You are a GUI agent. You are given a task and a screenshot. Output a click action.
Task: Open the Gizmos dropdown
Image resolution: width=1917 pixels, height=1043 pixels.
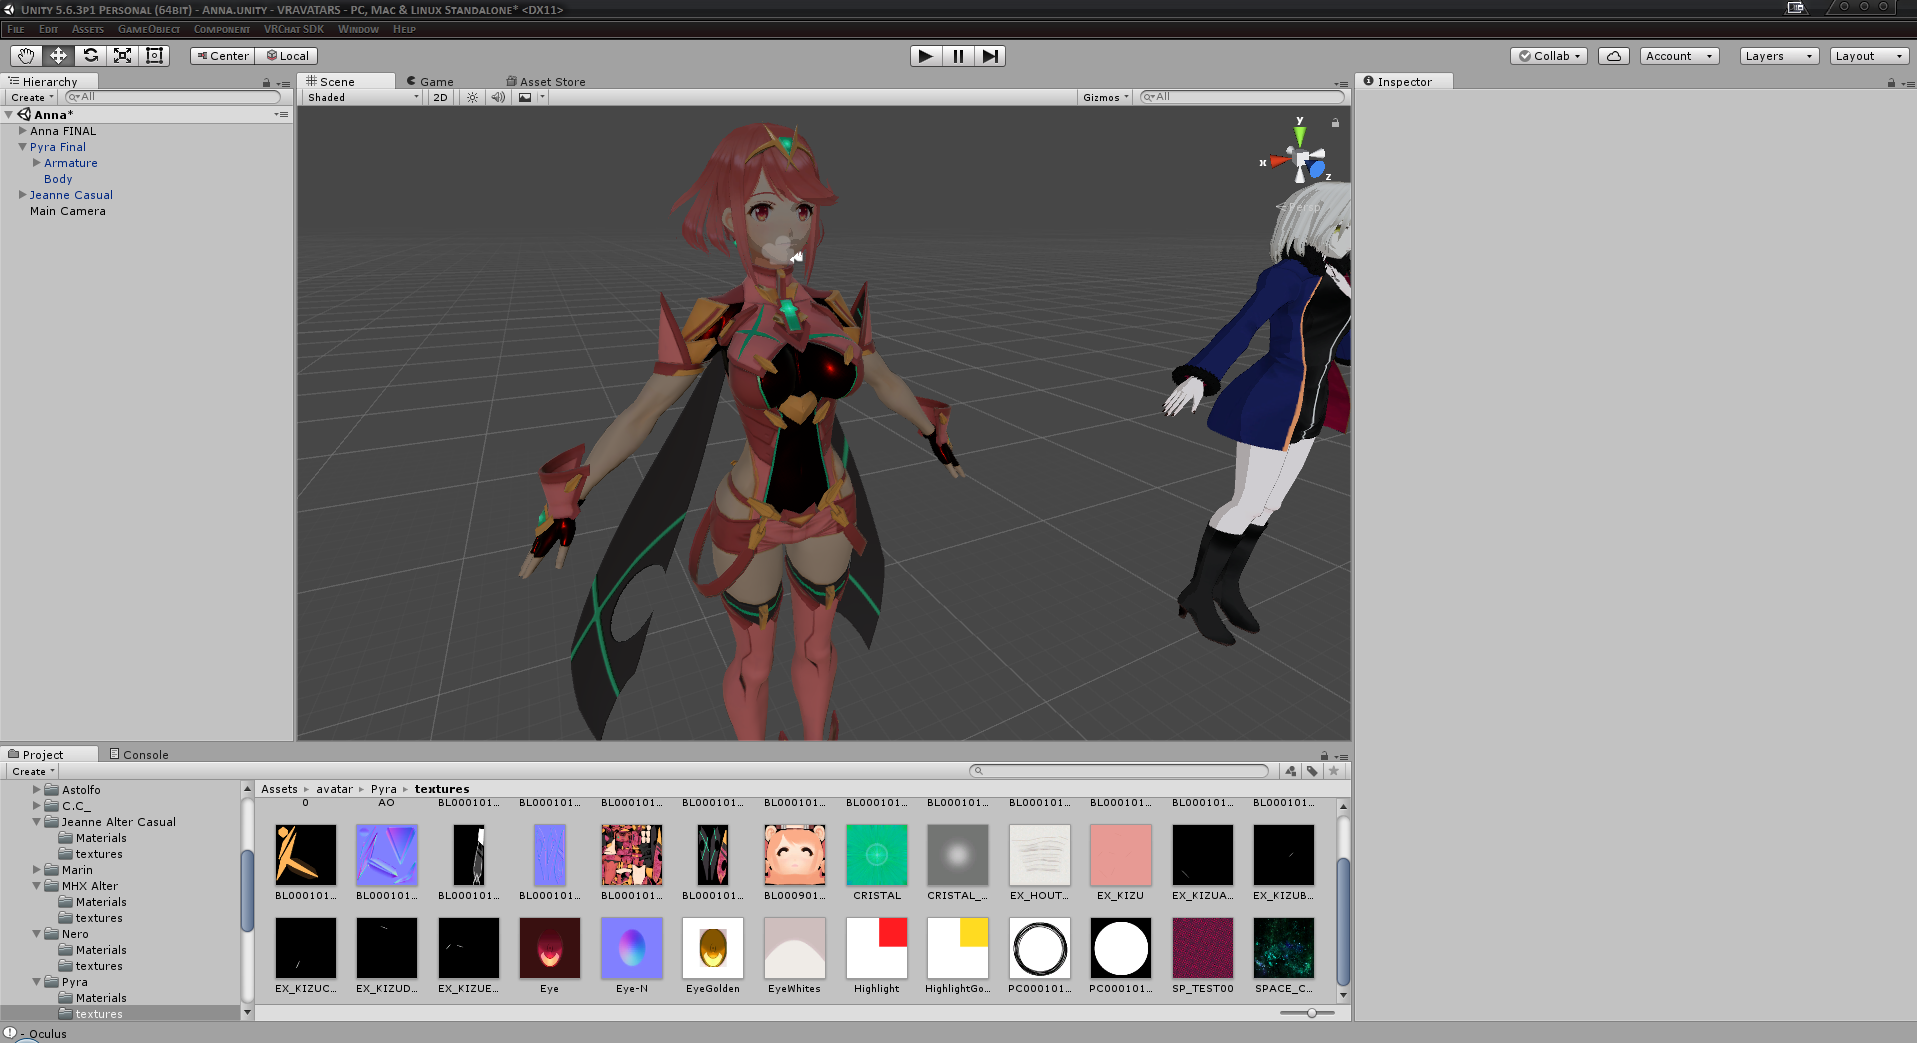tap(1106, 97)
